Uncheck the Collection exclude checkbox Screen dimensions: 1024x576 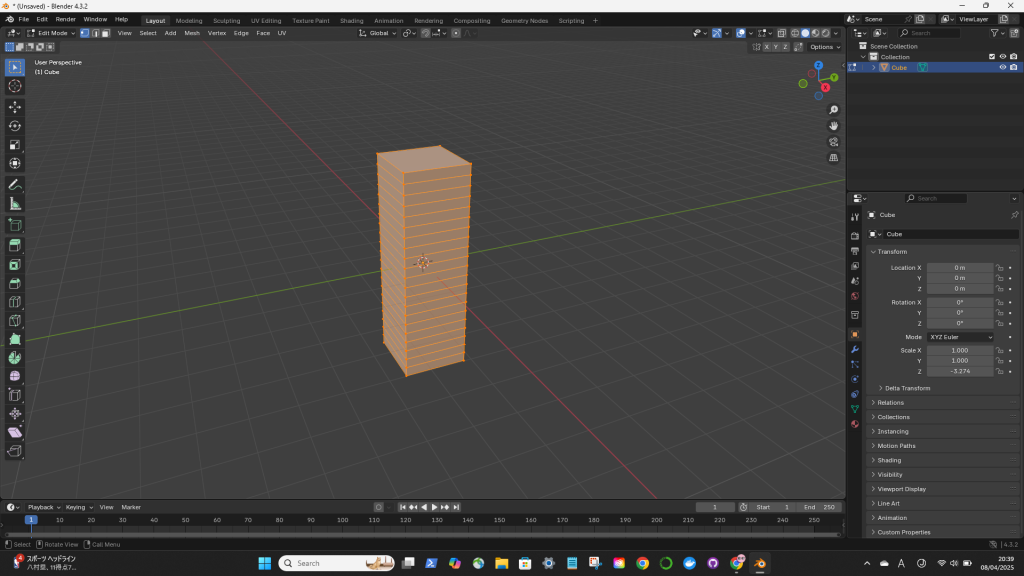pos(992,57)
